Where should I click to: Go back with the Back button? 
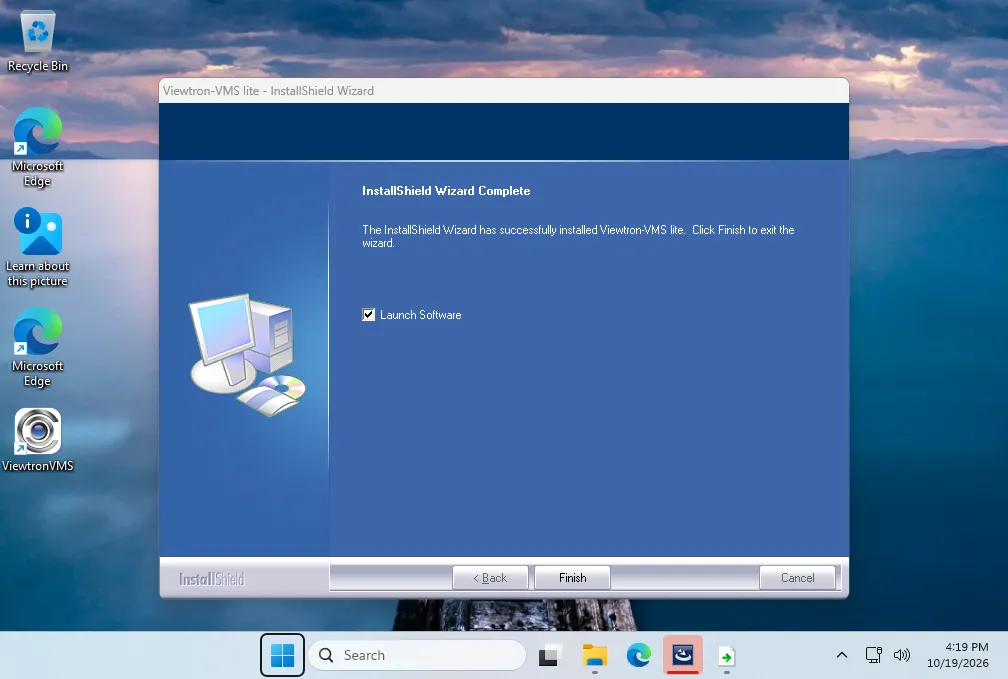click(x=490, y=577)
